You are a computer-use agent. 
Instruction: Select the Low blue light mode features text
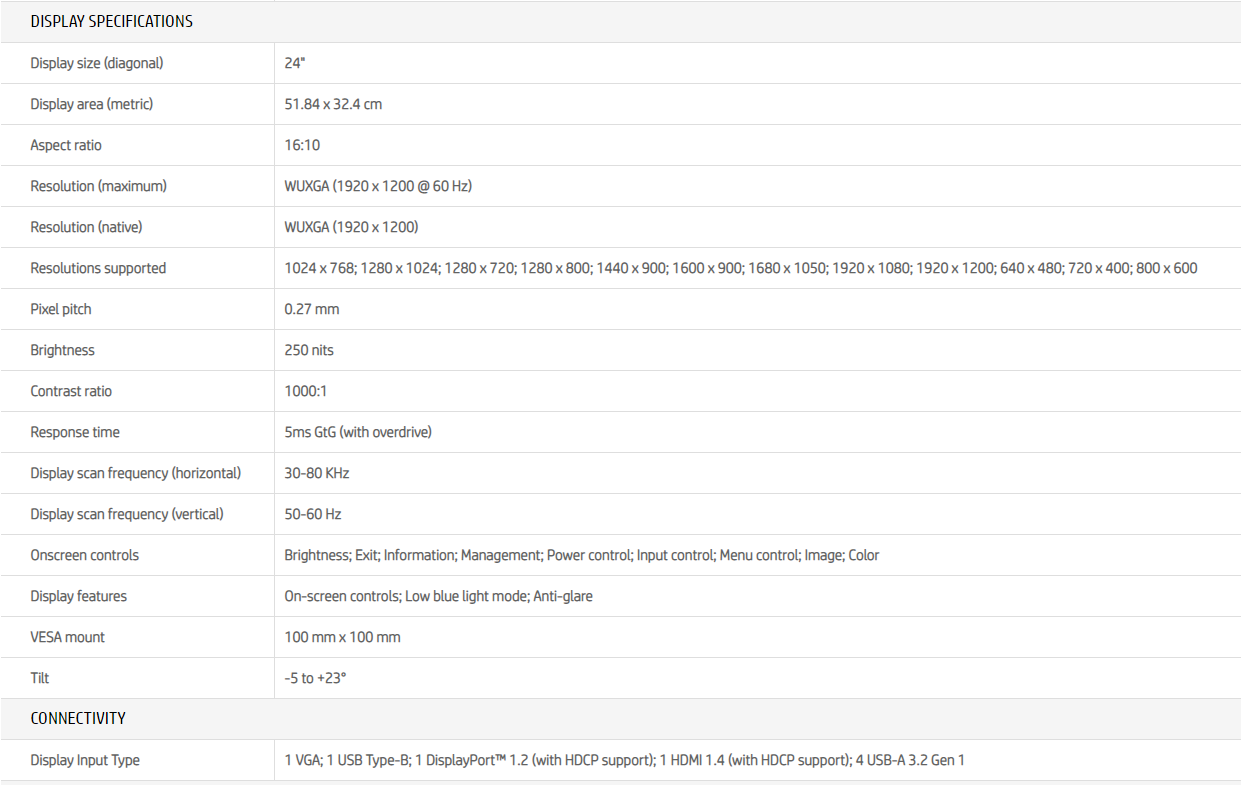[465, 596]
